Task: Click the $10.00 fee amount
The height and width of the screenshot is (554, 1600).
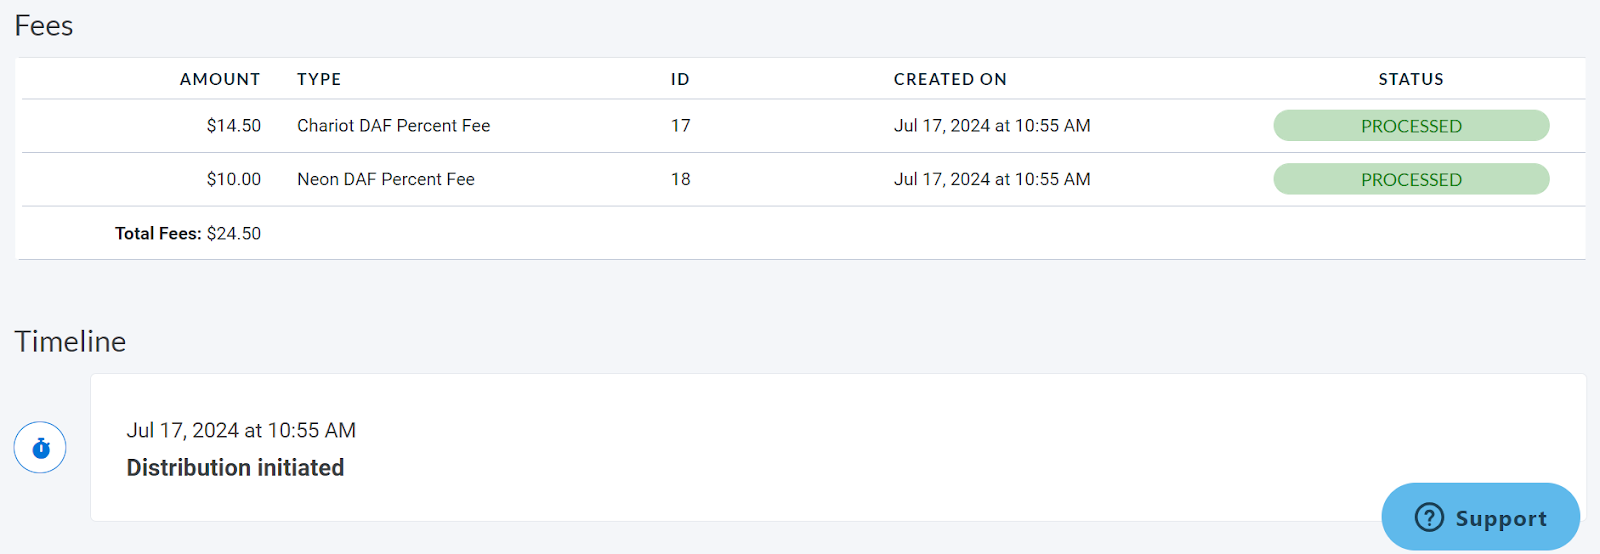Action: [x=234, y=180]
